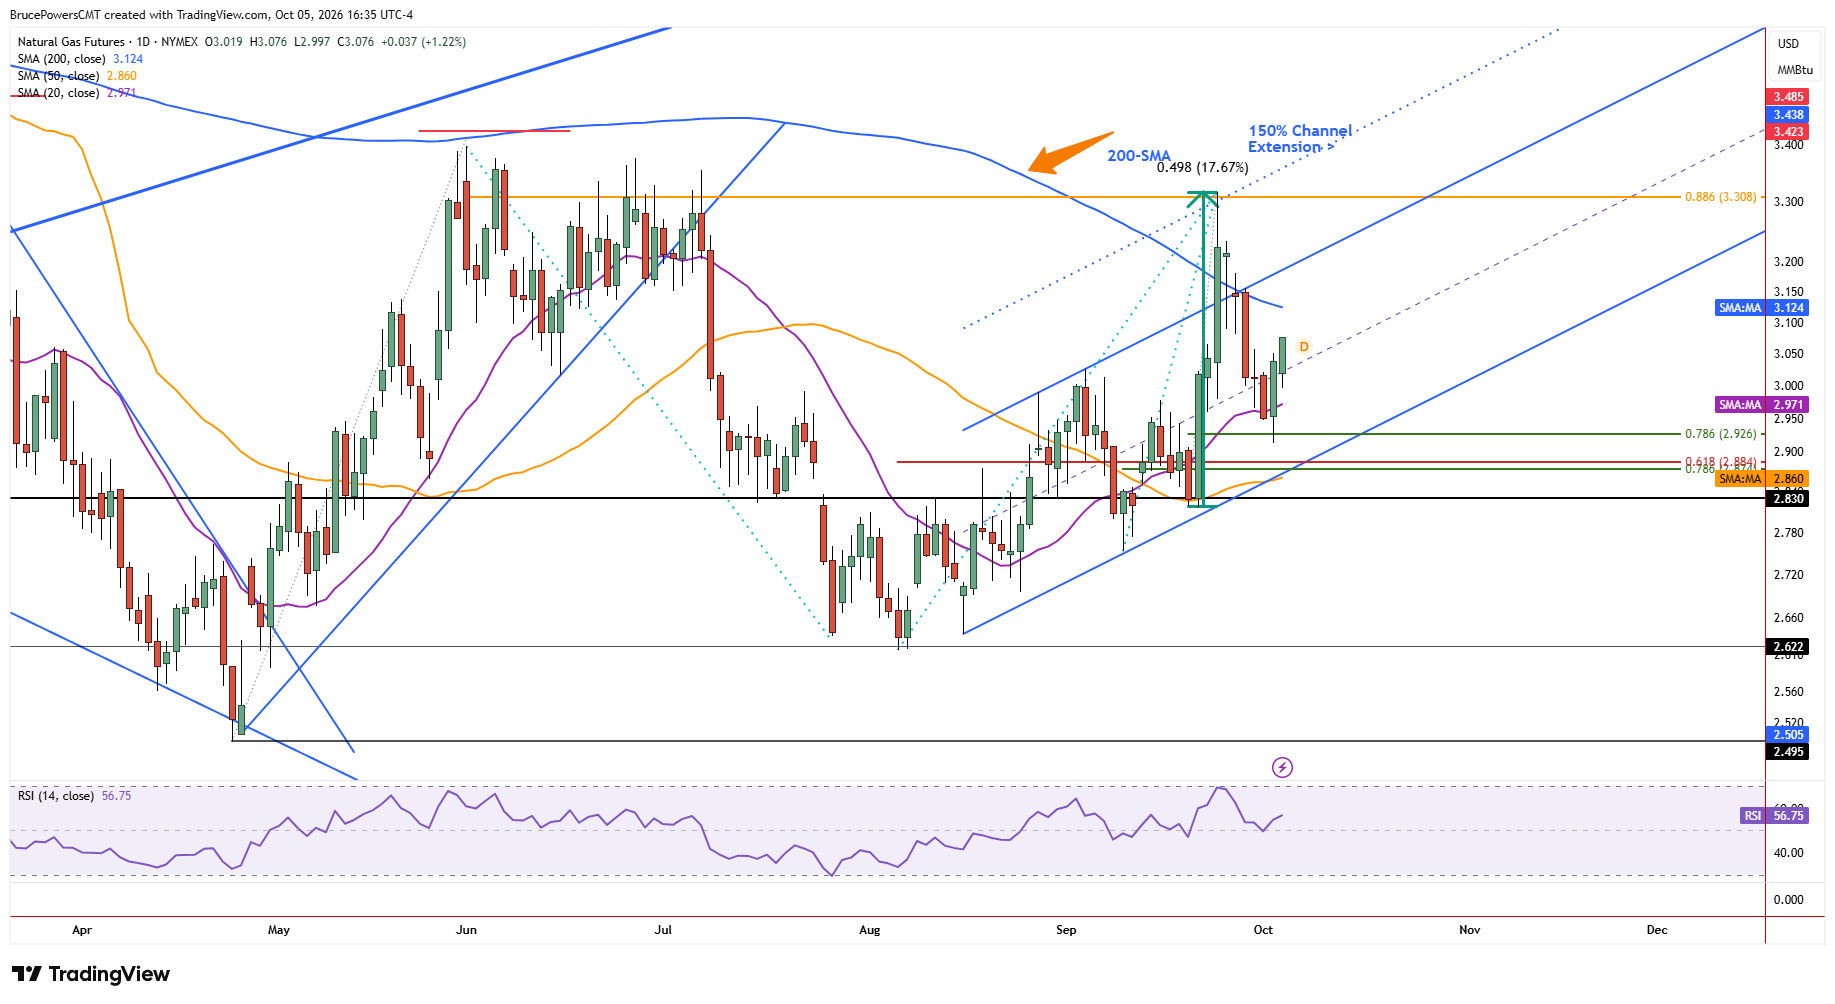This screenshot has width=1835, height=1004.
Task: Click the Dec label on time axis
Action: (1657, 930)
